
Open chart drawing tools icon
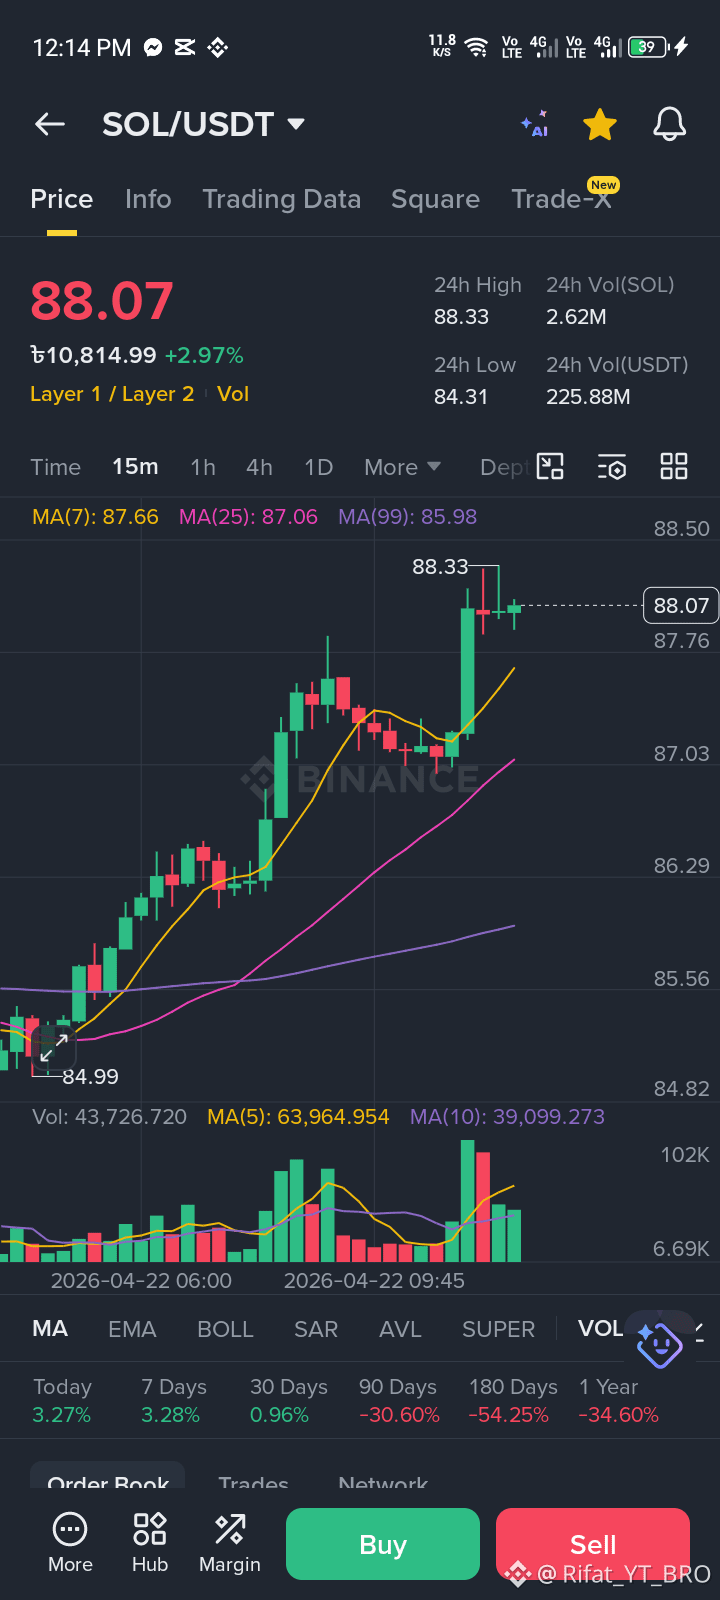(550, 466)
